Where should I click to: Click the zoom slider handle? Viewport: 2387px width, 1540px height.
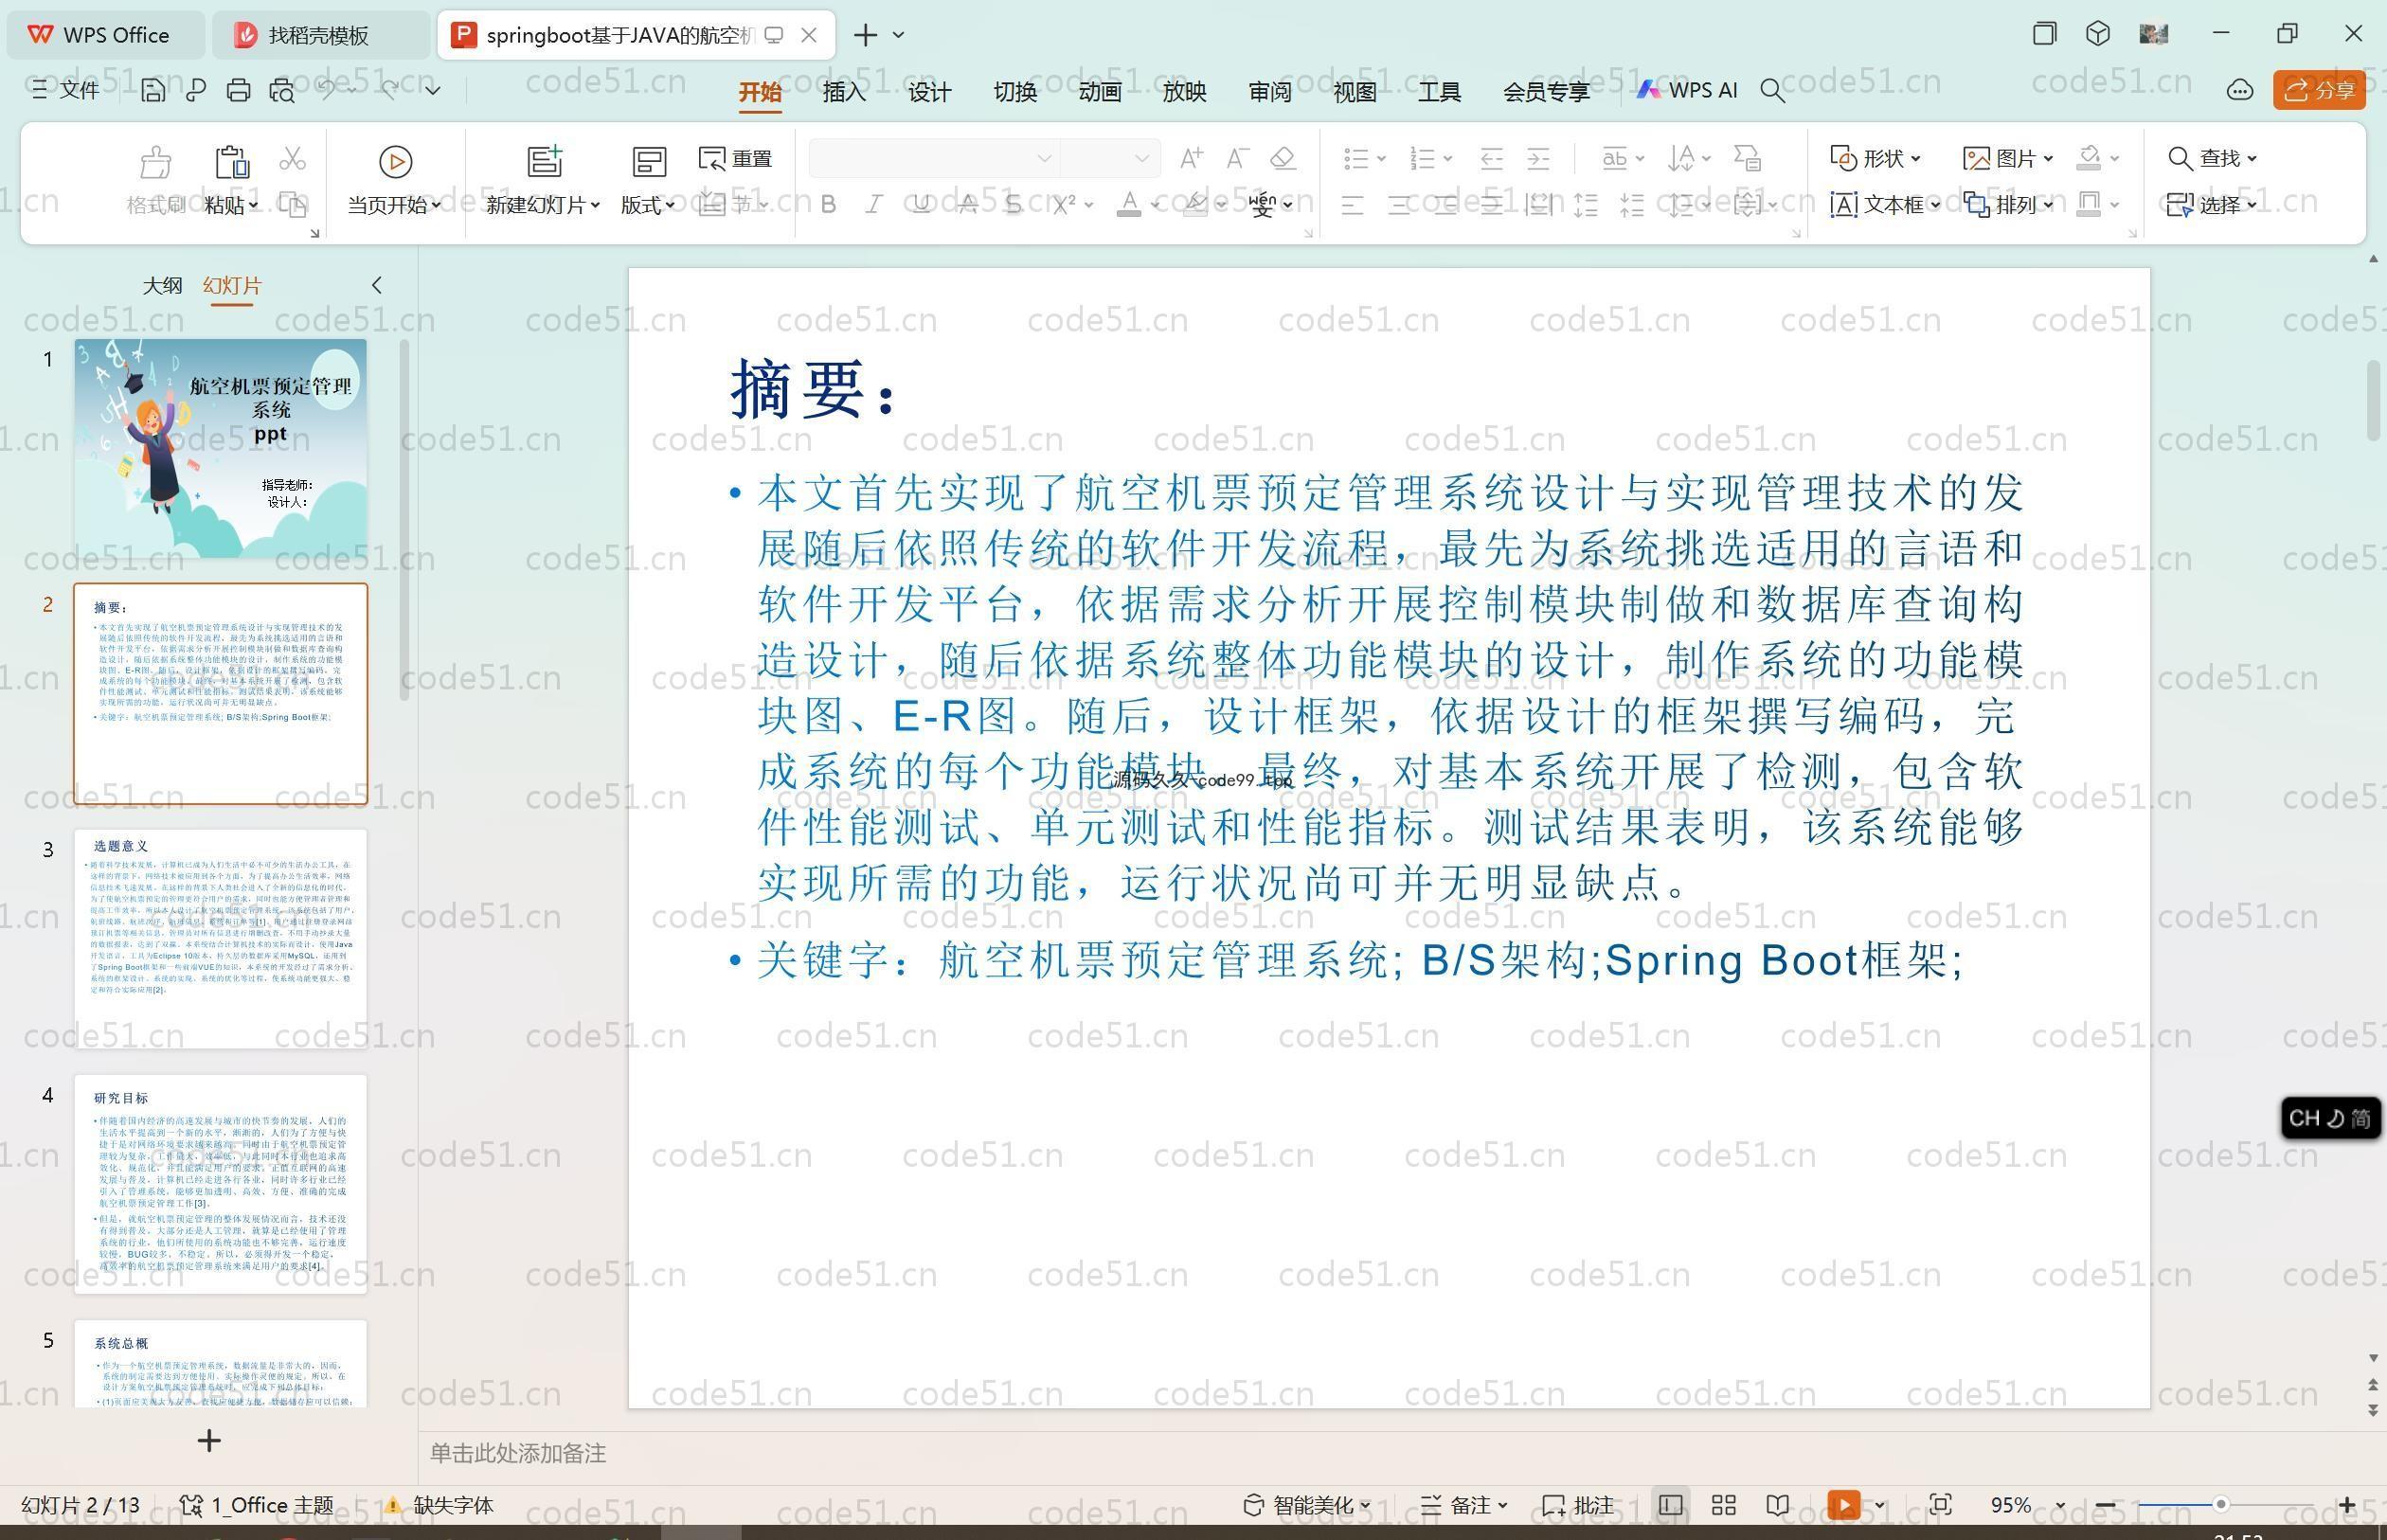[x=2220, y=1505]
